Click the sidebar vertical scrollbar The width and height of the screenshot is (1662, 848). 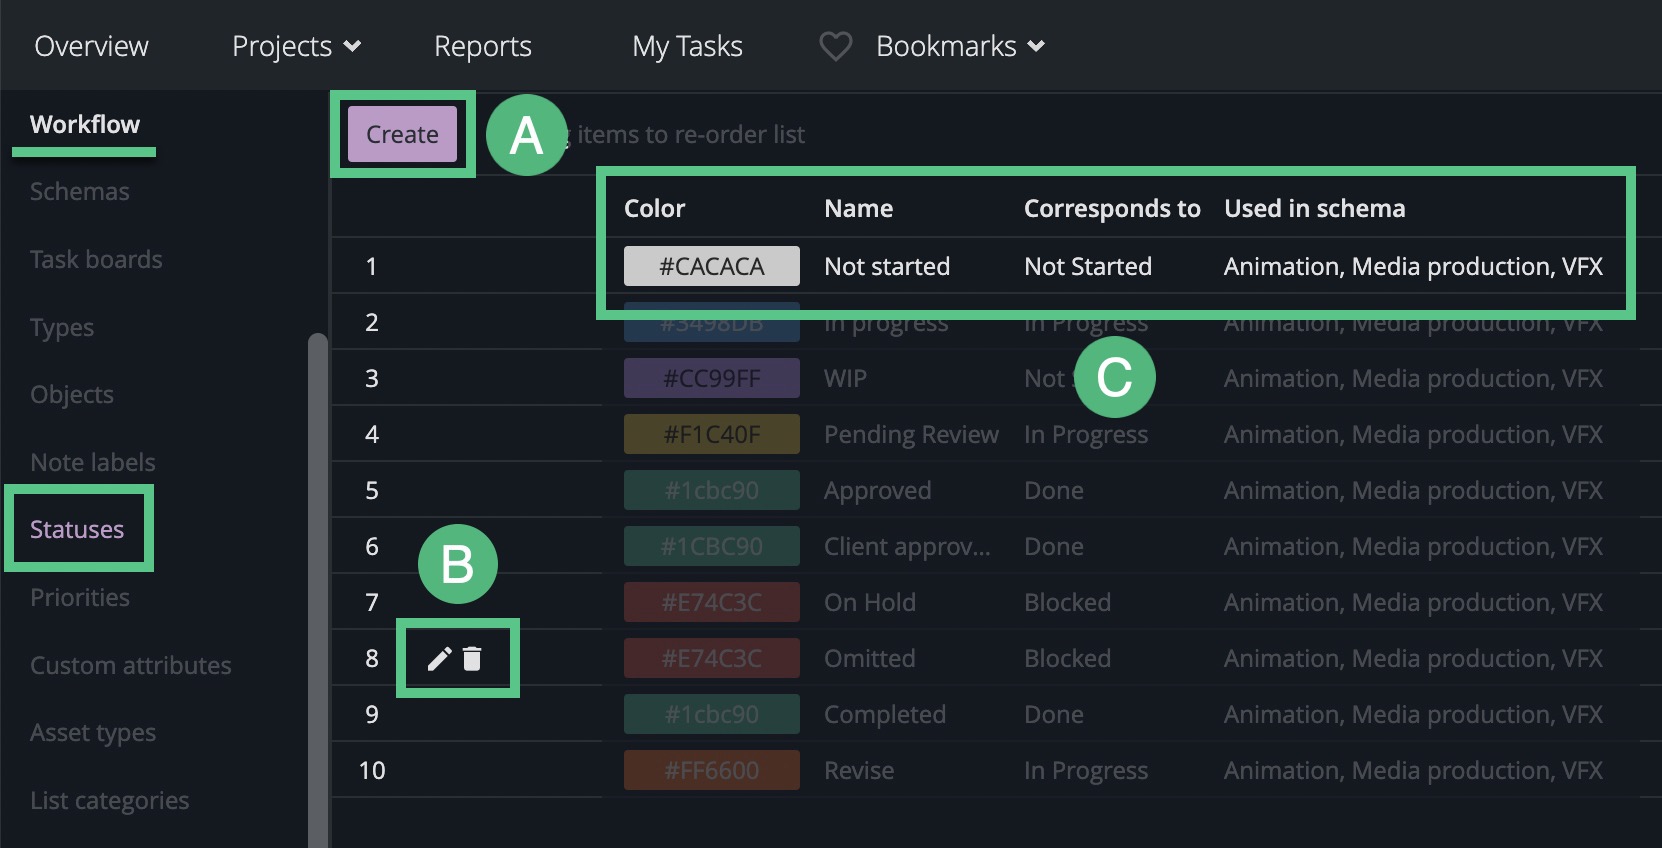click(x=318, y=590)
